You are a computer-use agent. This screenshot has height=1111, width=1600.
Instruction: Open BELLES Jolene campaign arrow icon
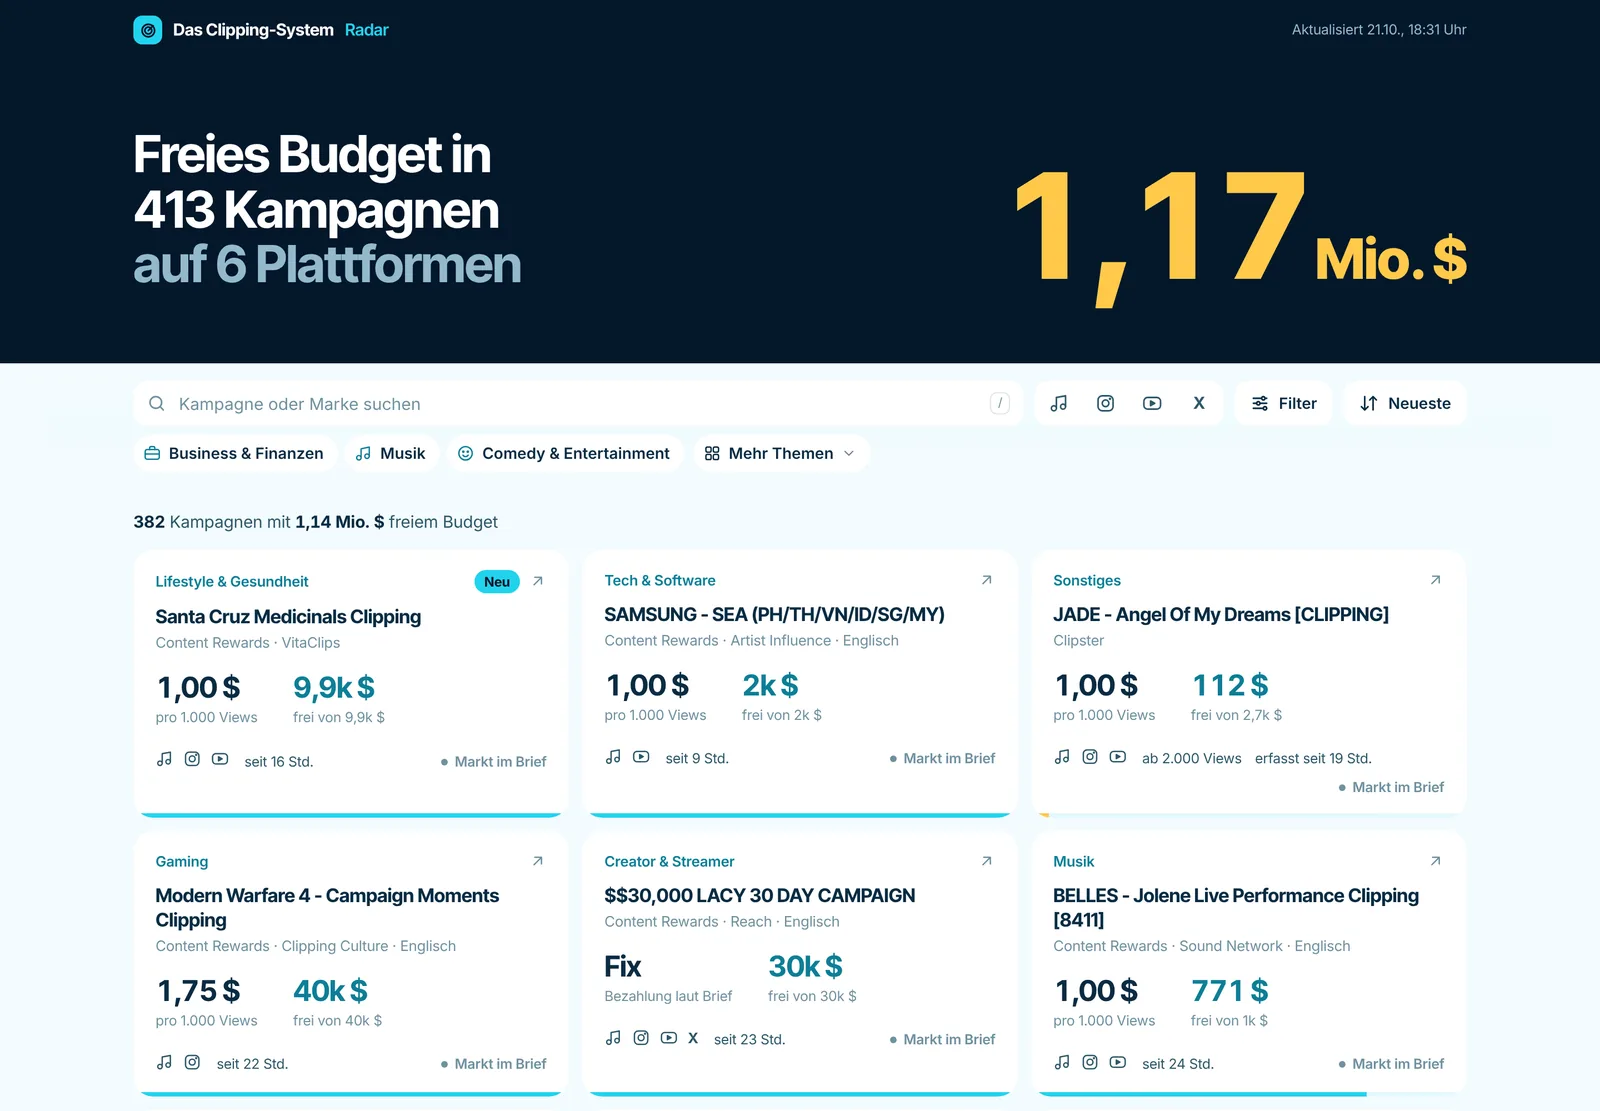coord(1436,861)
